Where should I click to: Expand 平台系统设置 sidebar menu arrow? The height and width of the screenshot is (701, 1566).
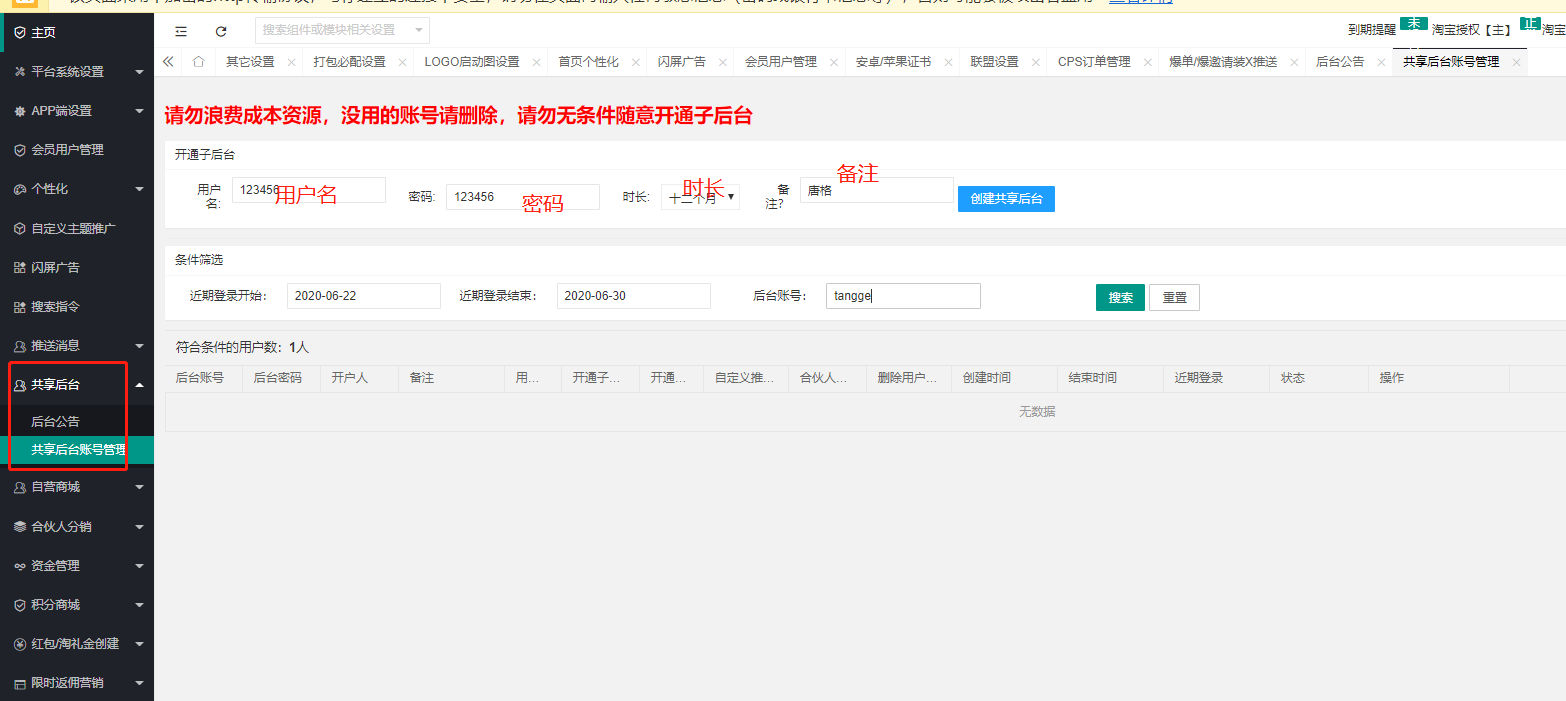click(x=139, y=72)
